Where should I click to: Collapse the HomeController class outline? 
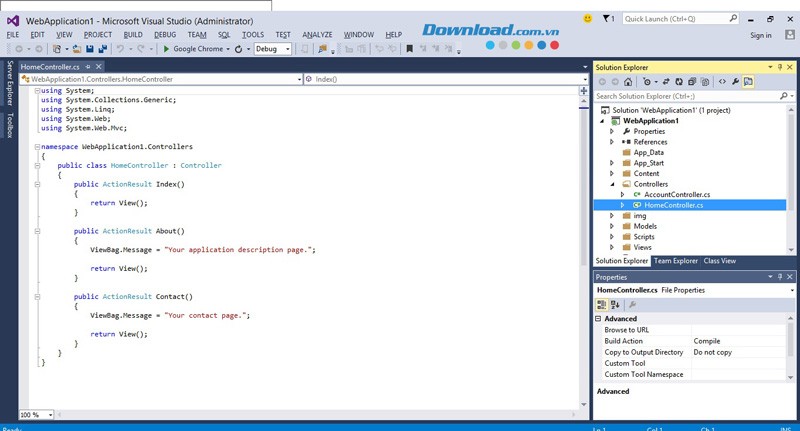point(37,166)
